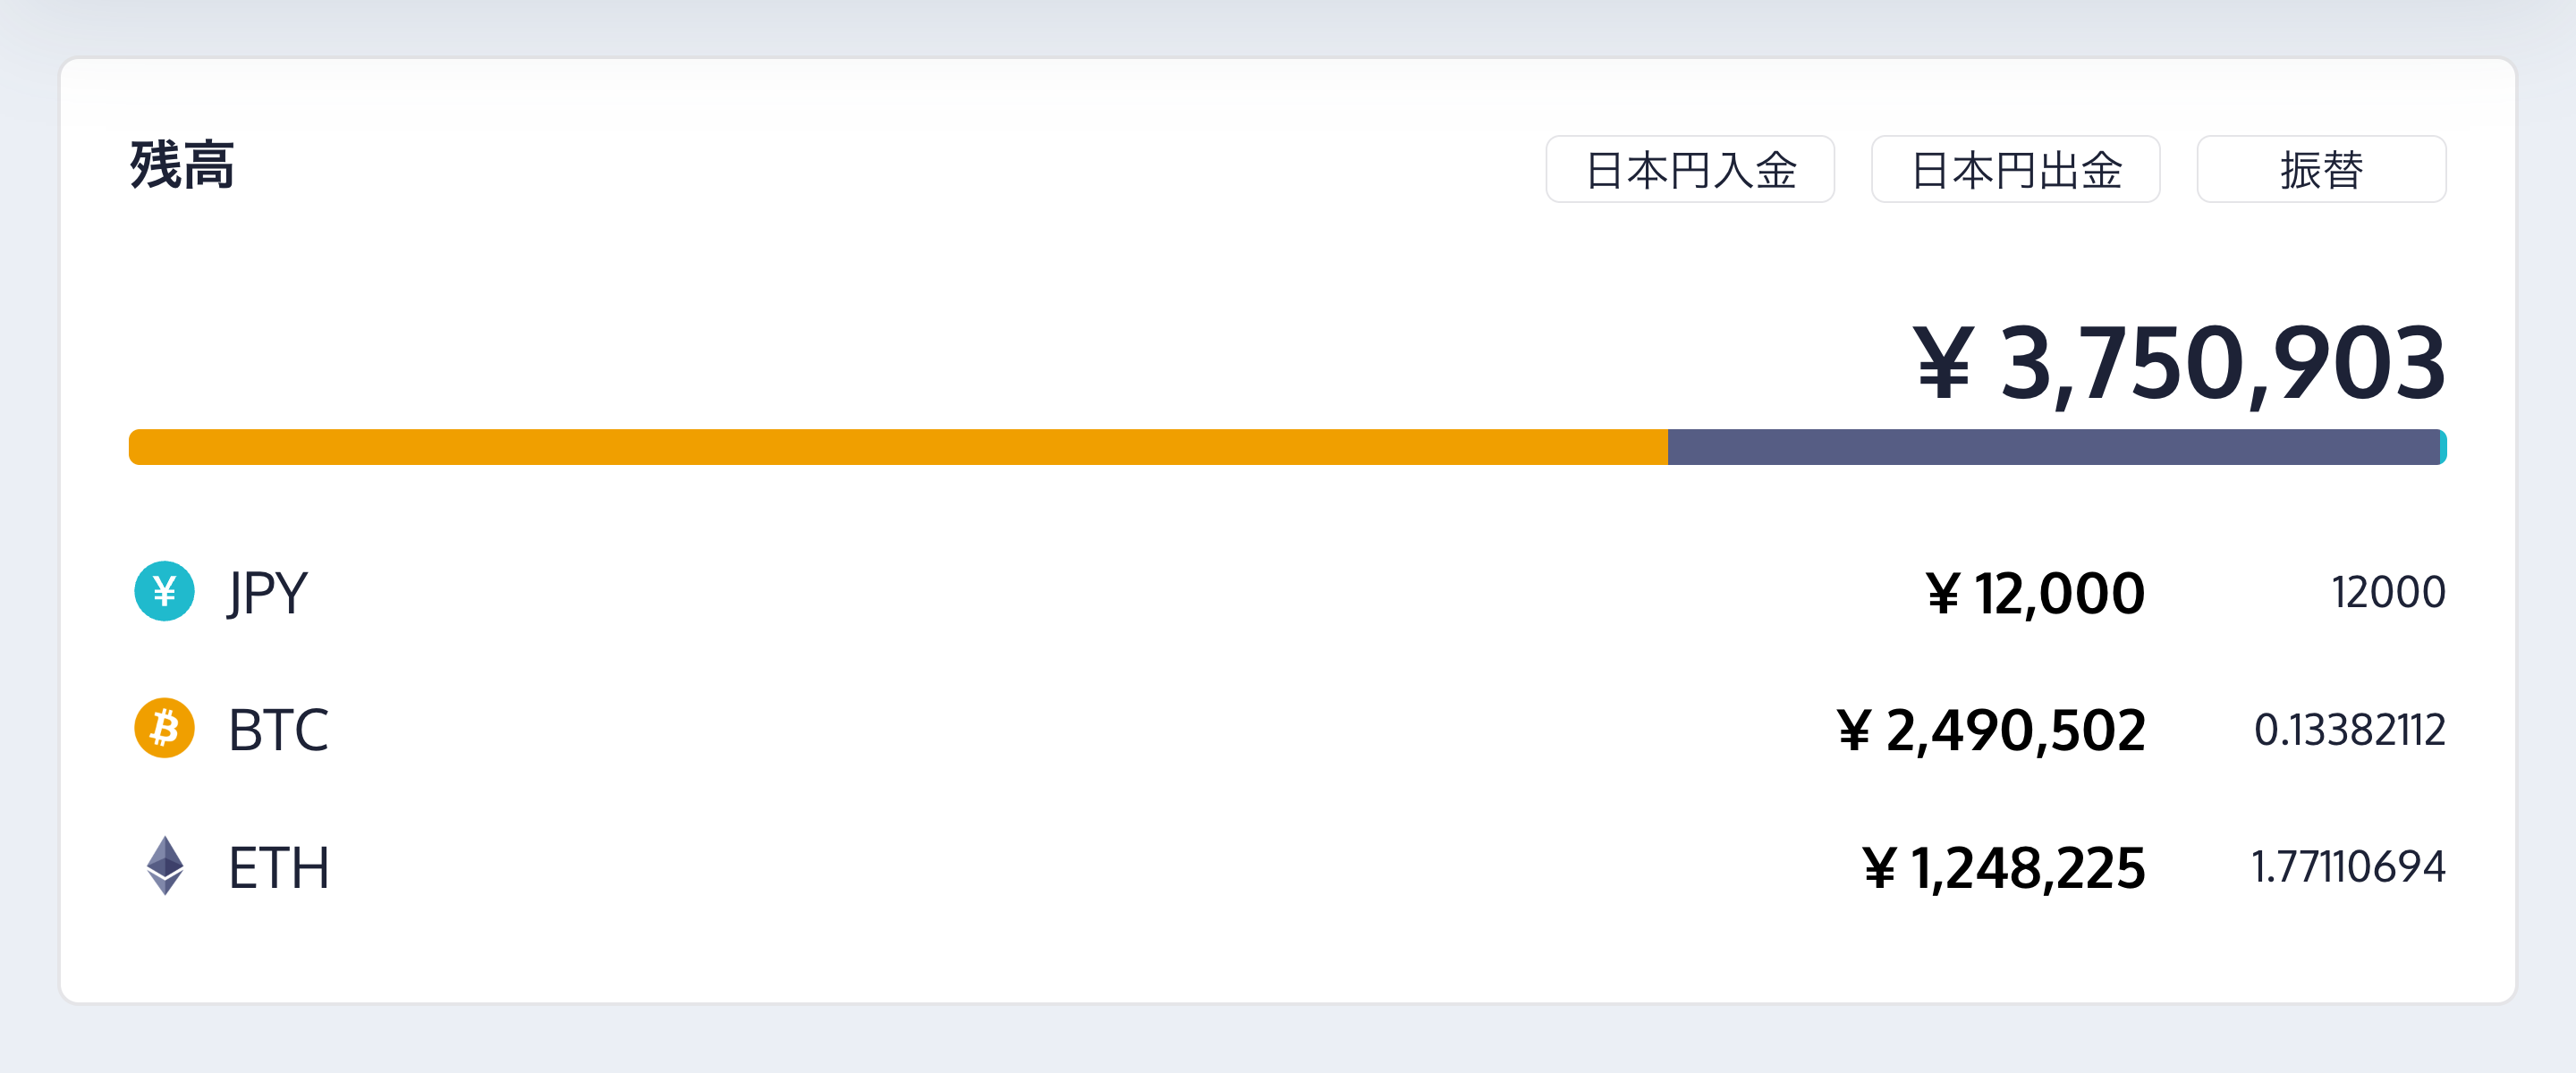Screen dimensions: 2576x1073
Task: Click the teal JPY sliver on bar
Action: click(x=2443, y=447)
